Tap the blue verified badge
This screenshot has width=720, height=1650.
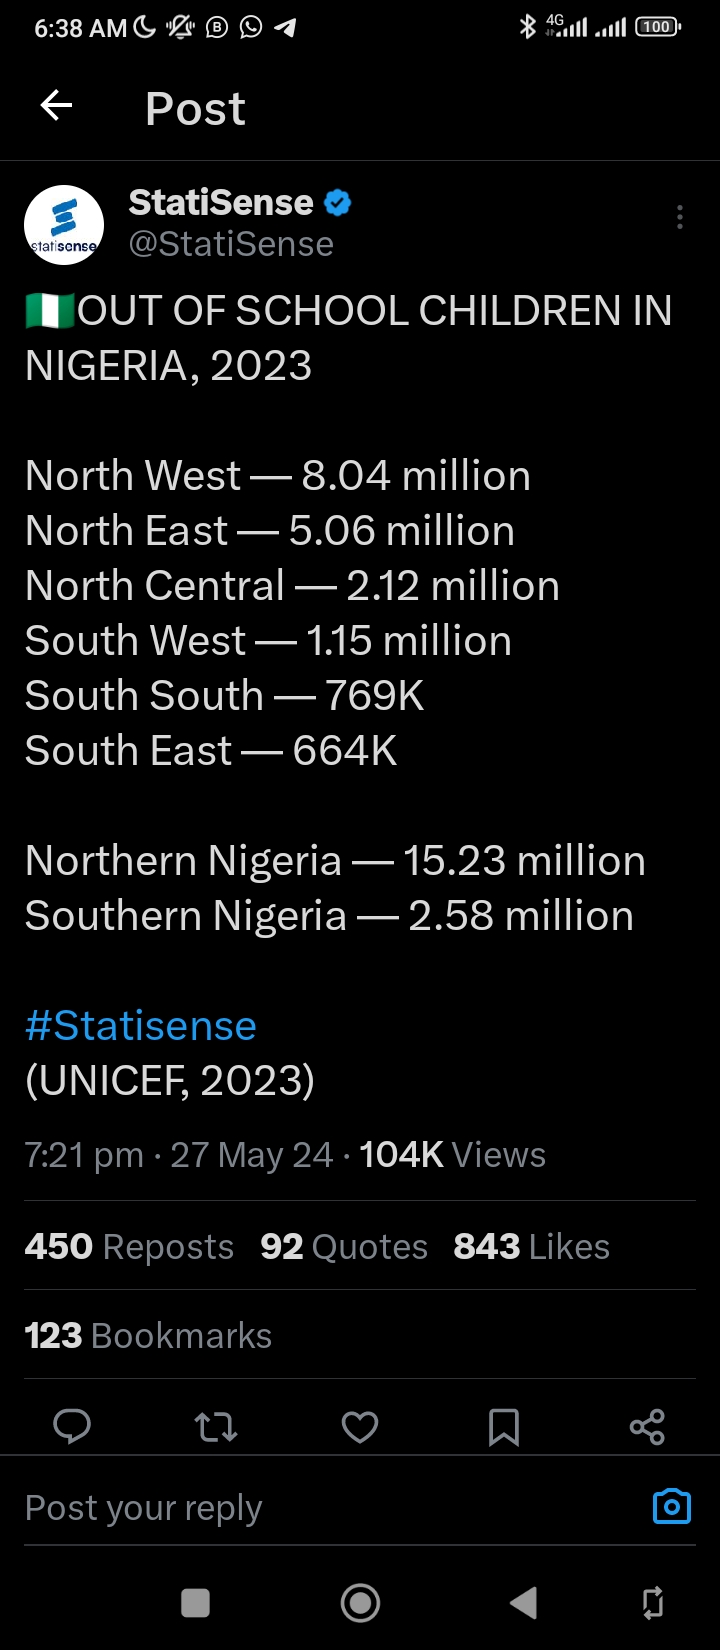[x=338, y=203]
